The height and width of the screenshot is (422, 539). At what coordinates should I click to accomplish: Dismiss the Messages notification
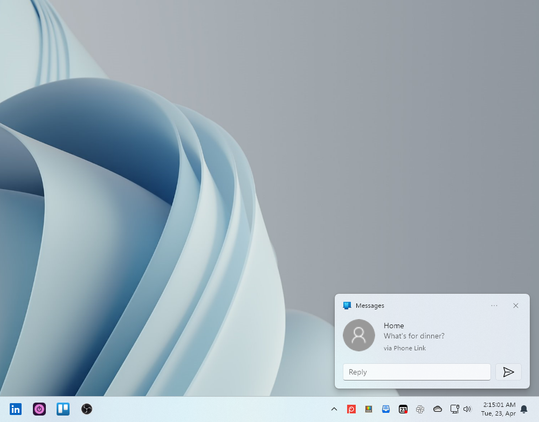tap(516, 306)
